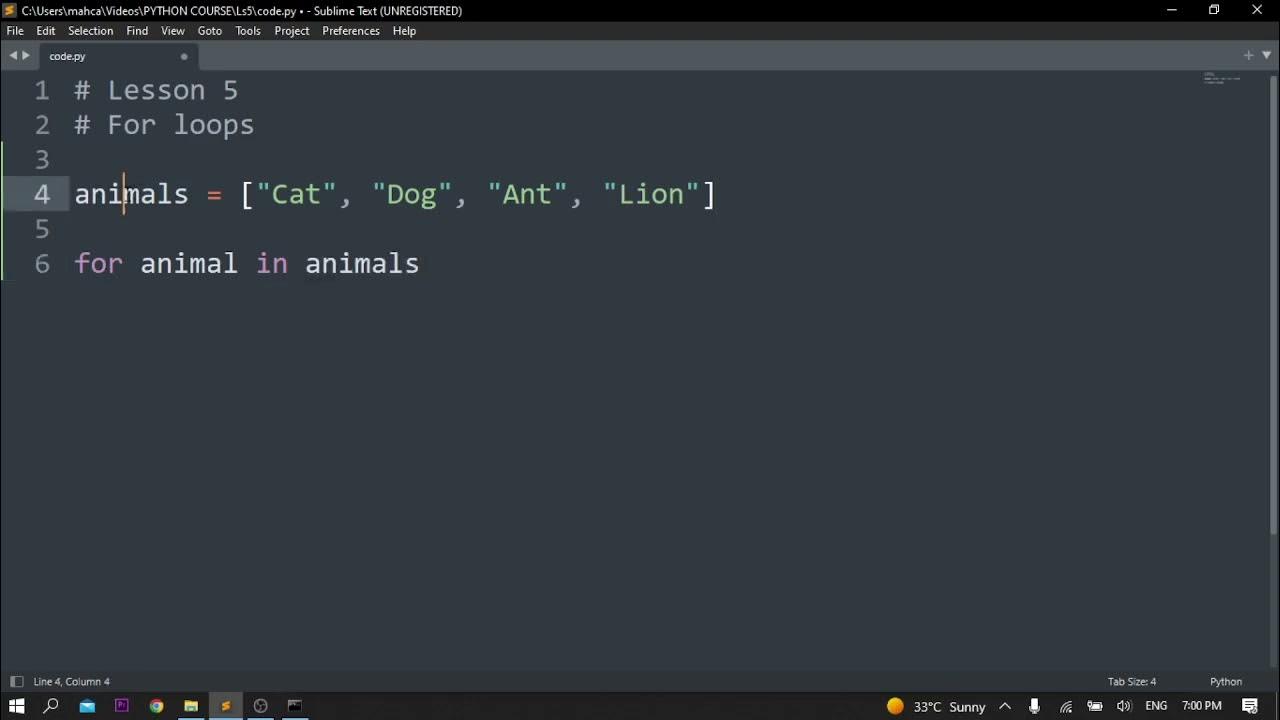Open Google Chrome from taskbar
This screenshot has width=1280, height=720.
point(156,706)
